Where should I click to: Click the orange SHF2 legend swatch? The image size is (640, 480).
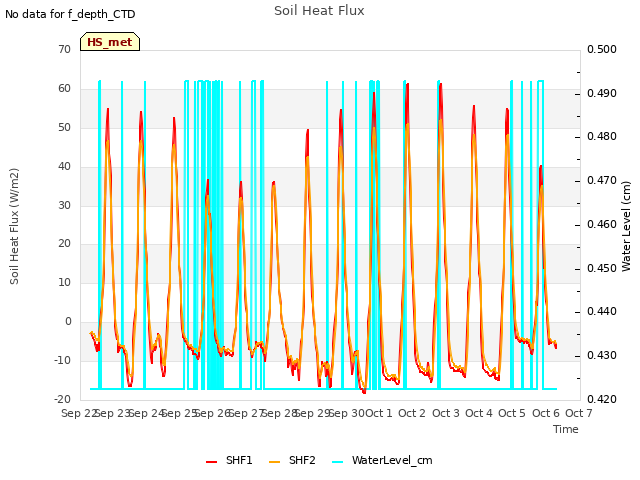click(x=275, y=462)
